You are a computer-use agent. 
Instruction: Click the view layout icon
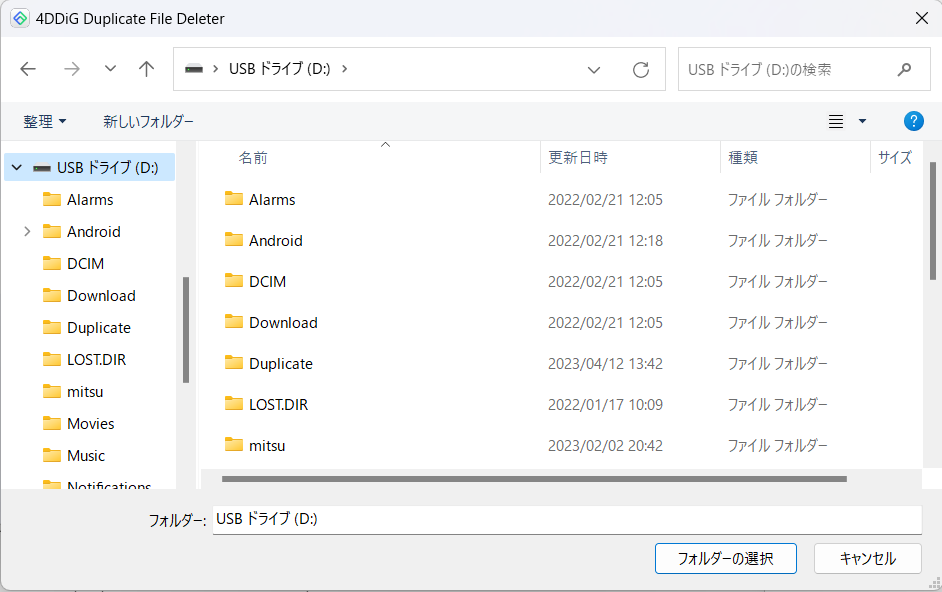tap(836, 122)
